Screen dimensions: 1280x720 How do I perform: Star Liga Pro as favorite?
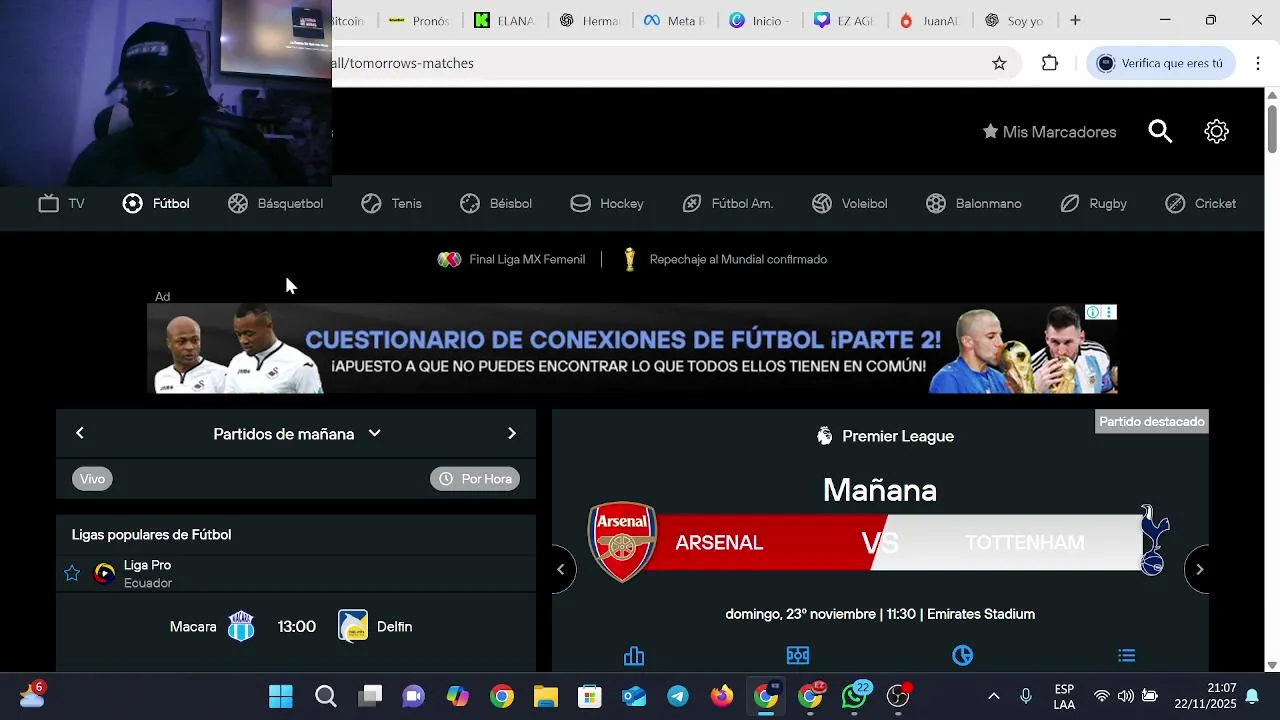pos(72,574)
